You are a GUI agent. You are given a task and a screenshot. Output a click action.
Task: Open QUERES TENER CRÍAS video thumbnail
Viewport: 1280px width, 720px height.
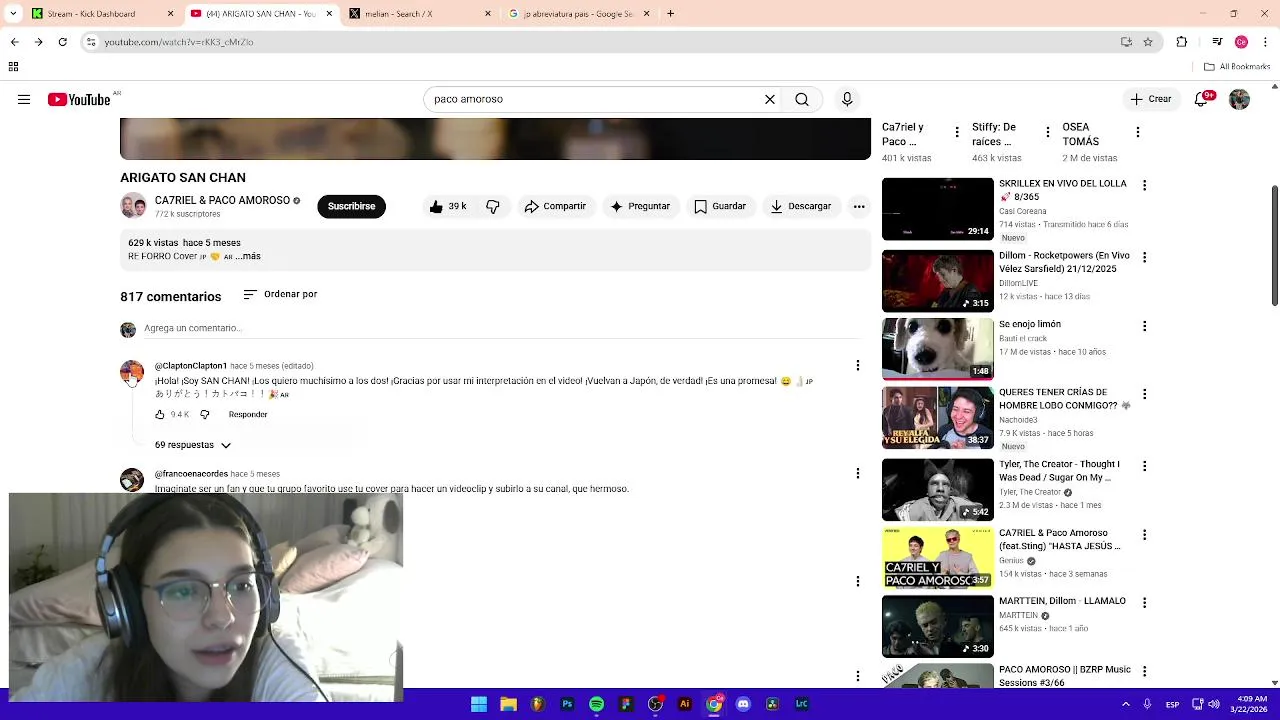pos(938,418)
